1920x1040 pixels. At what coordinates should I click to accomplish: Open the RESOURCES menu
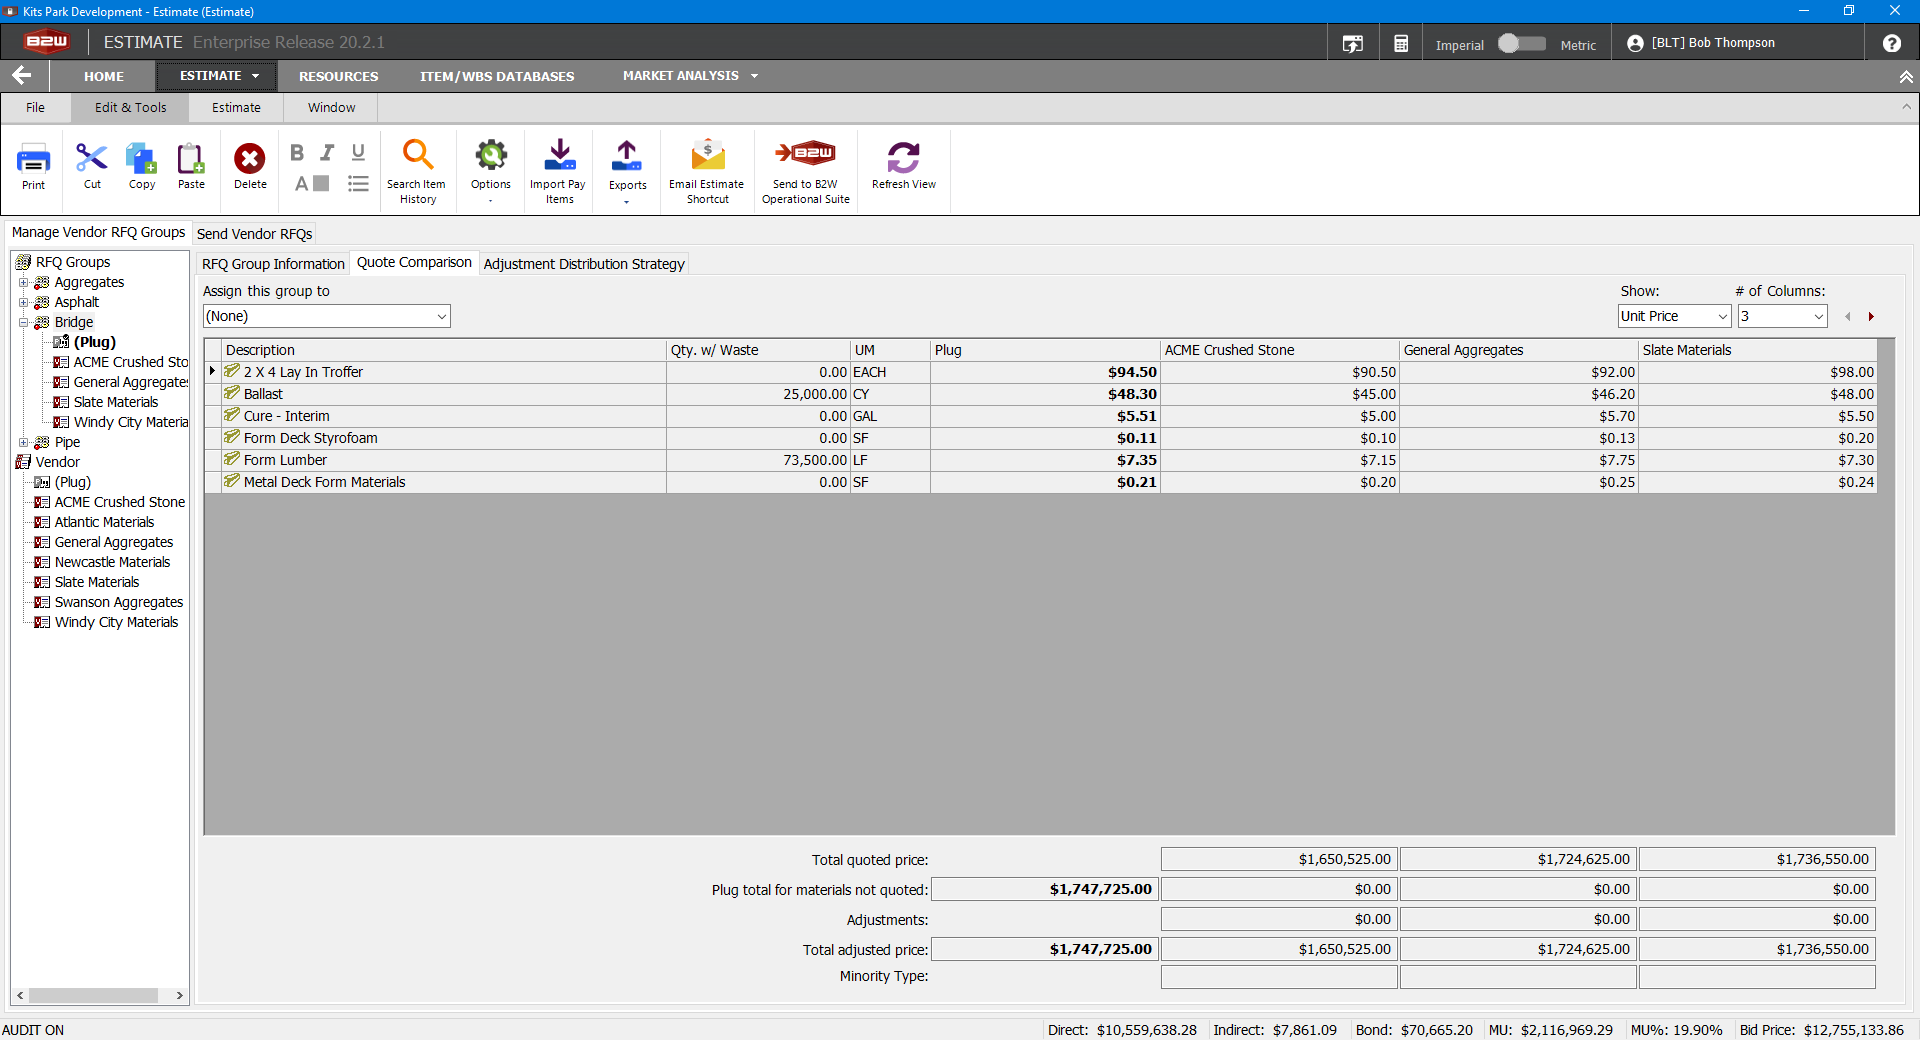pos(338,76)
